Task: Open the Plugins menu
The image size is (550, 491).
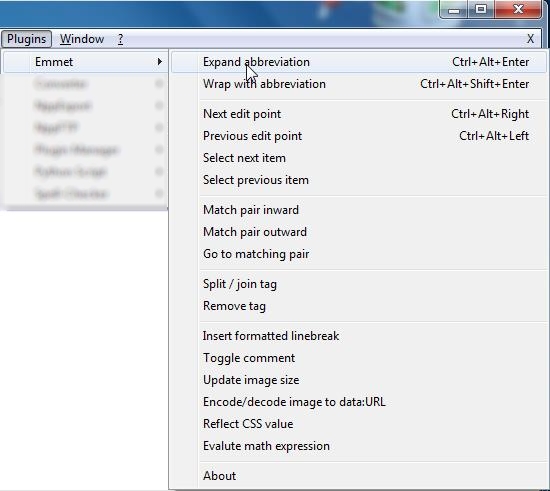Action: [26, 39]
